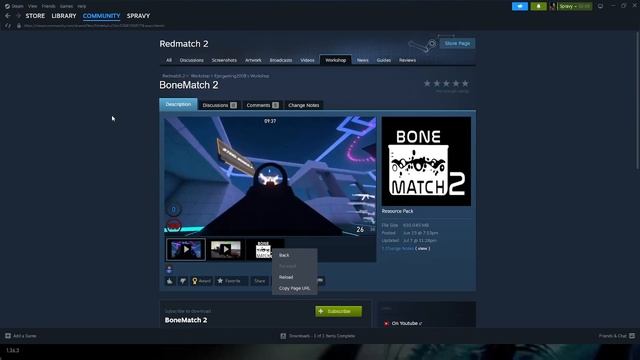Viewport: 640px width, 360px height.
Task: Choose Back in the context menu
Action: tap(295, 255)
